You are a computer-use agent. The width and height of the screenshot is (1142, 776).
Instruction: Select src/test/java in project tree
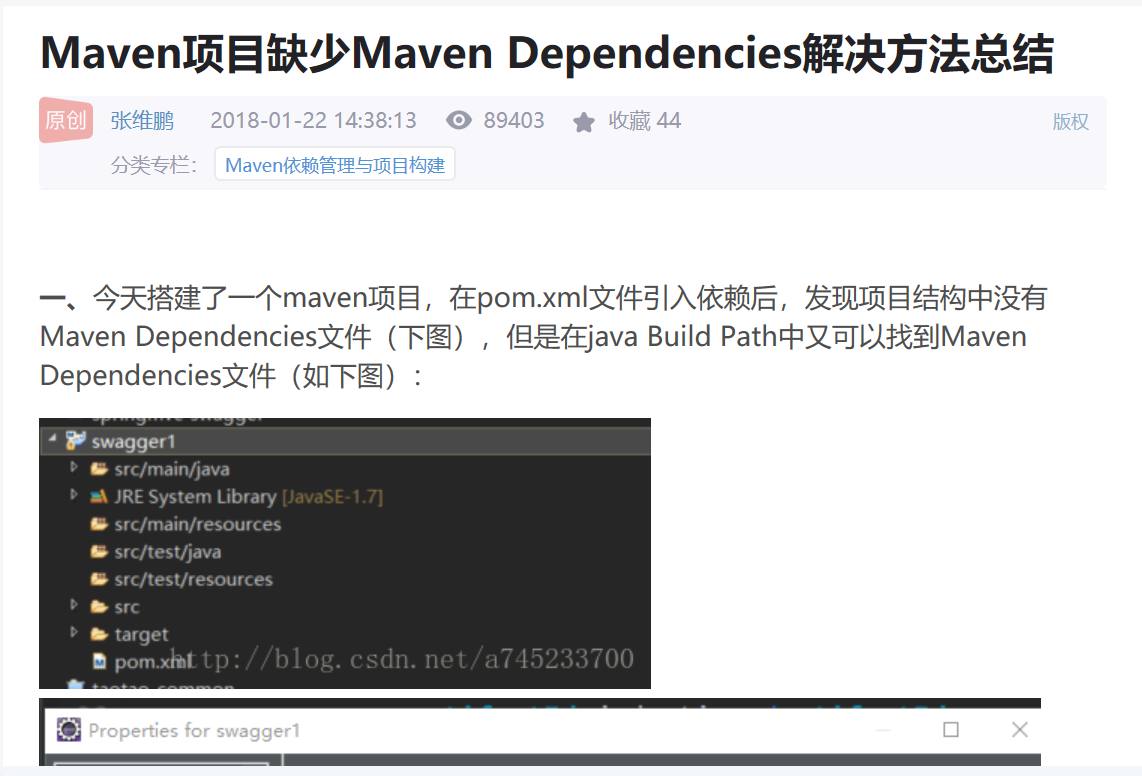(x=168, y=552)
